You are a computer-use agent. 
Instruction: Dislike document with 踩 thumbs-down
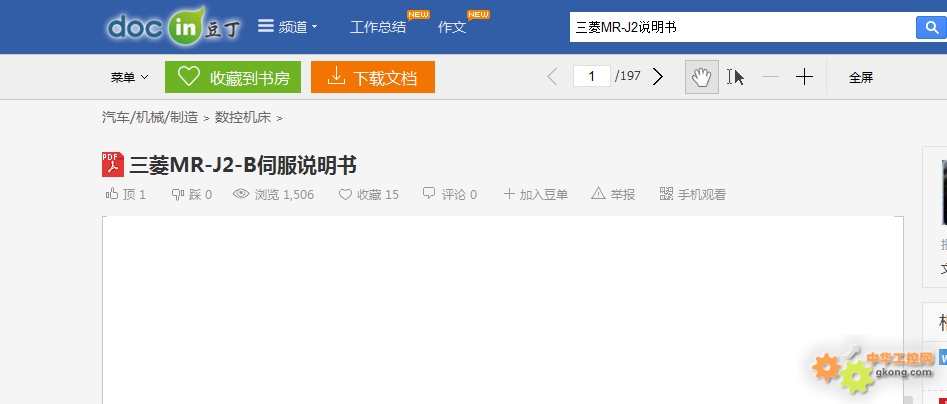pos(191,194)
